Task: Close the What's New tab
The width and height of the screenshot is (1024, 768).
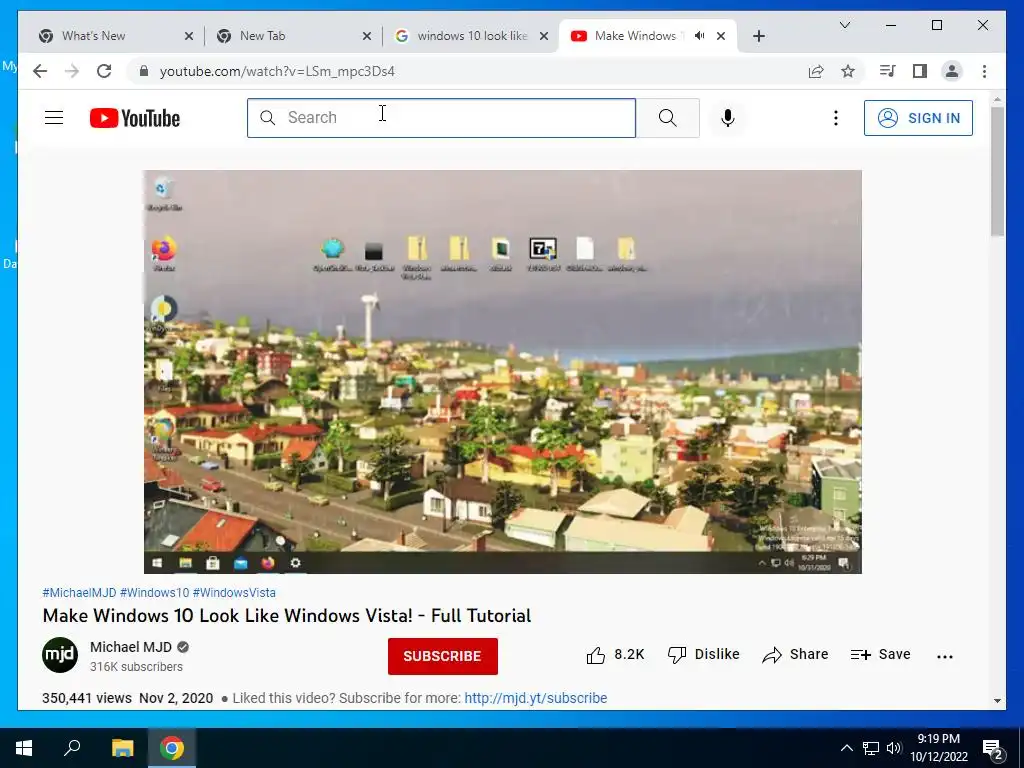Action: [189, 36]
